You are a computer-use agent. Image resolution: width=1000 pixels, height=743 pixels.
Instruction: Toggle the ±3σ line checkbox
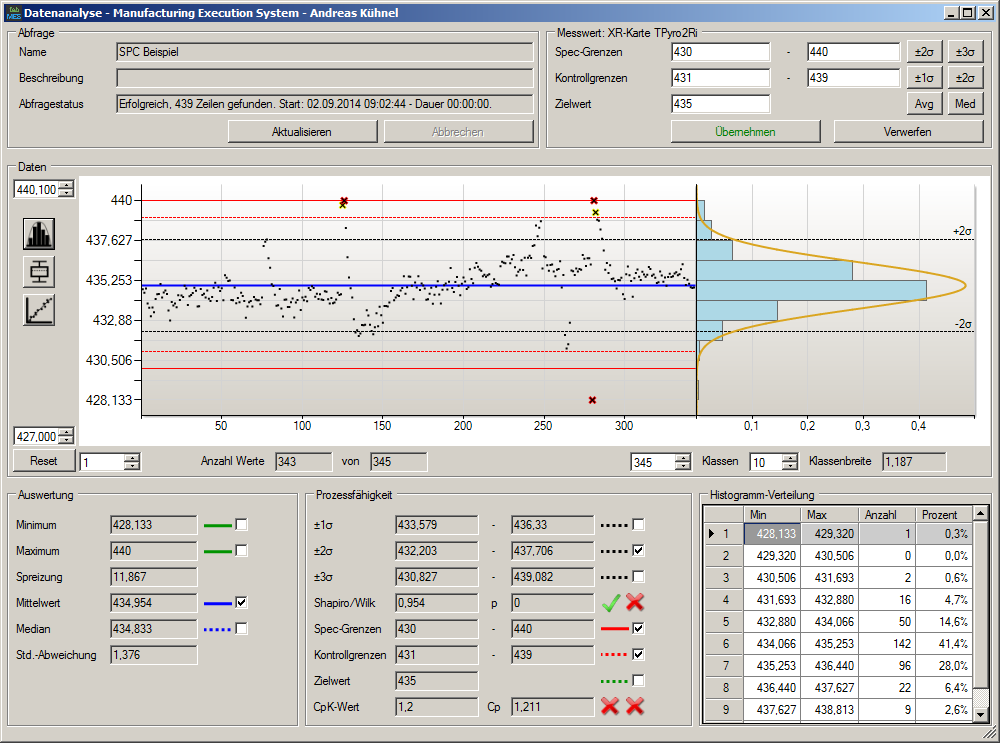638,577
